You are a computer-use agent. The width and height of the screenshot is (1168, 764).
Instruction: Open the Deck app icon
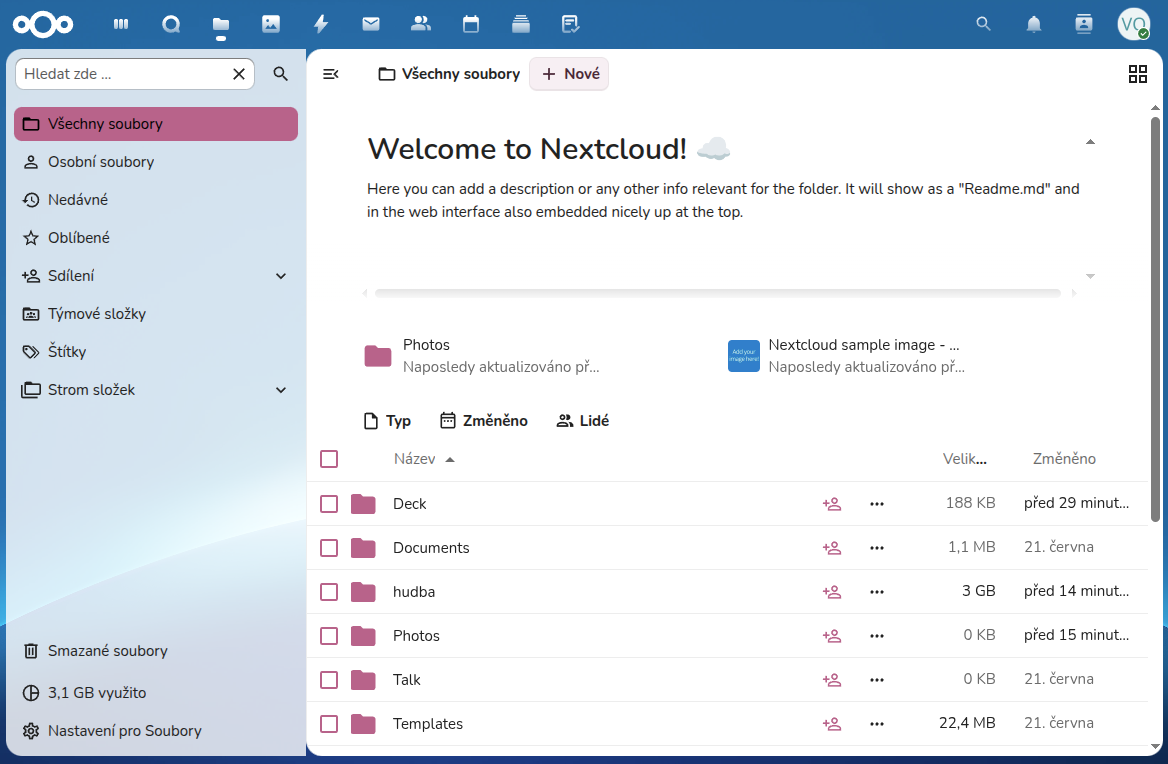521,25
